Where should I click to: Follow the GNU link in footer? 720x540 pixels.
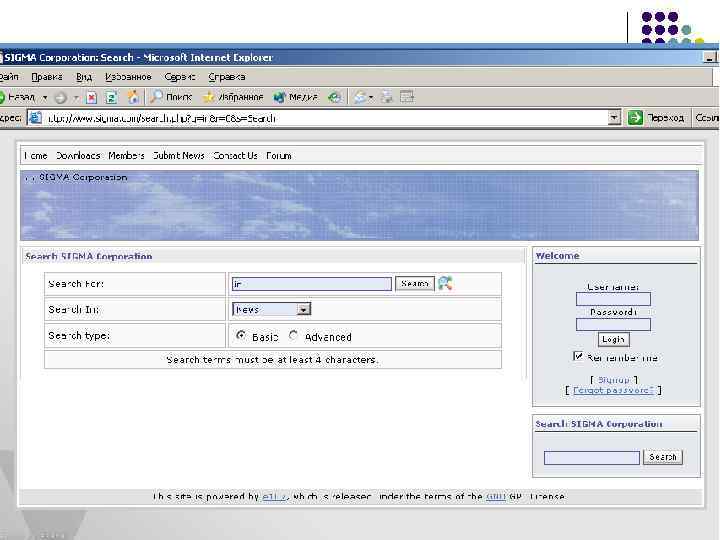495,496
